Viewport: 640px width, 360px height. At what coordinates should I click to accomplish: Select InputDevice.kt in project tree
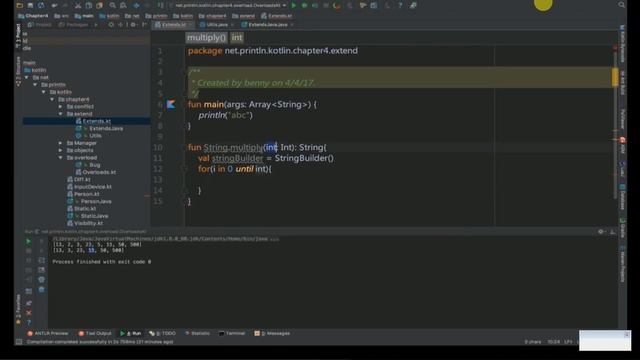pos(89,187)
